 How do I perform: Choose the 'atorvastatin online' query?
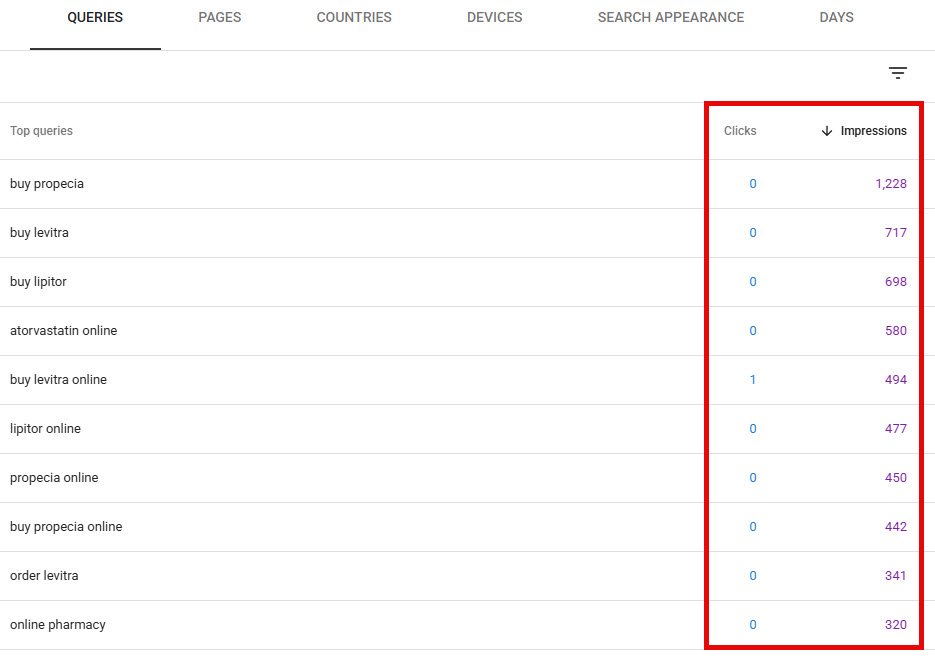tap(63, 330)
